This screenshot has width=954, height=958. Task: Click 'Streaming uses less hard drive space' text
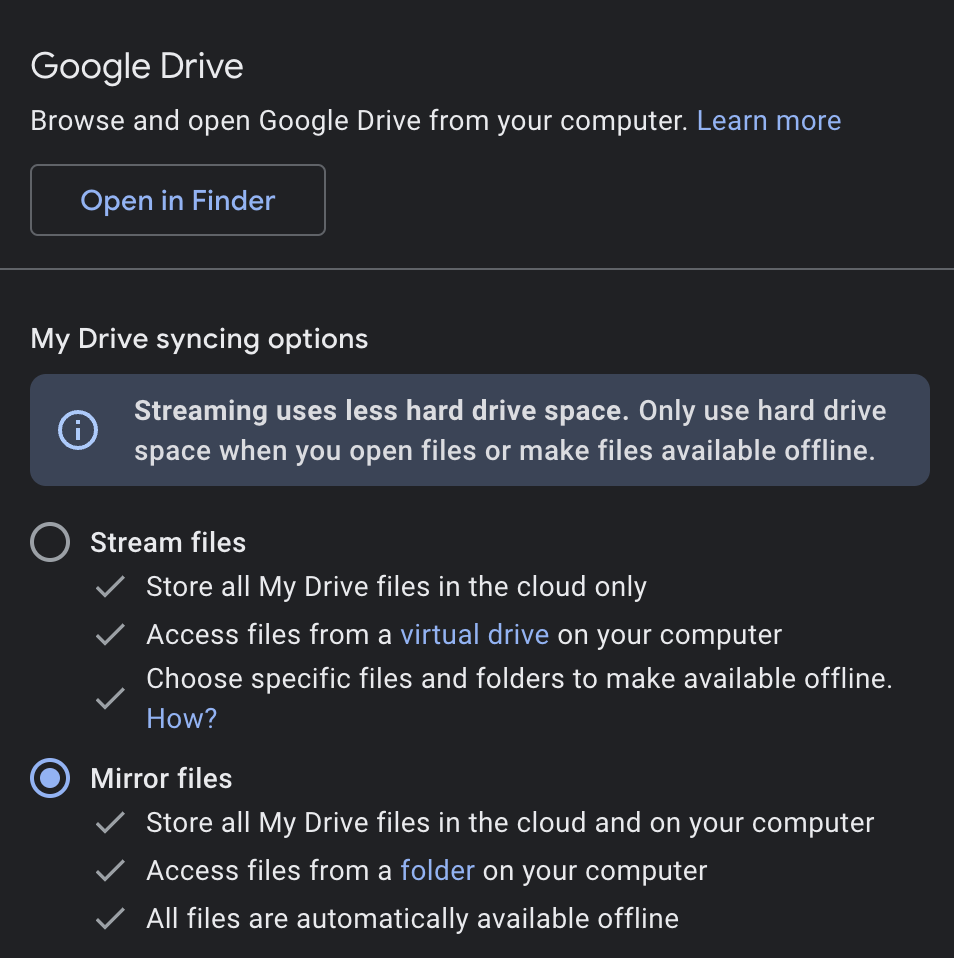(x=381, y=411)
